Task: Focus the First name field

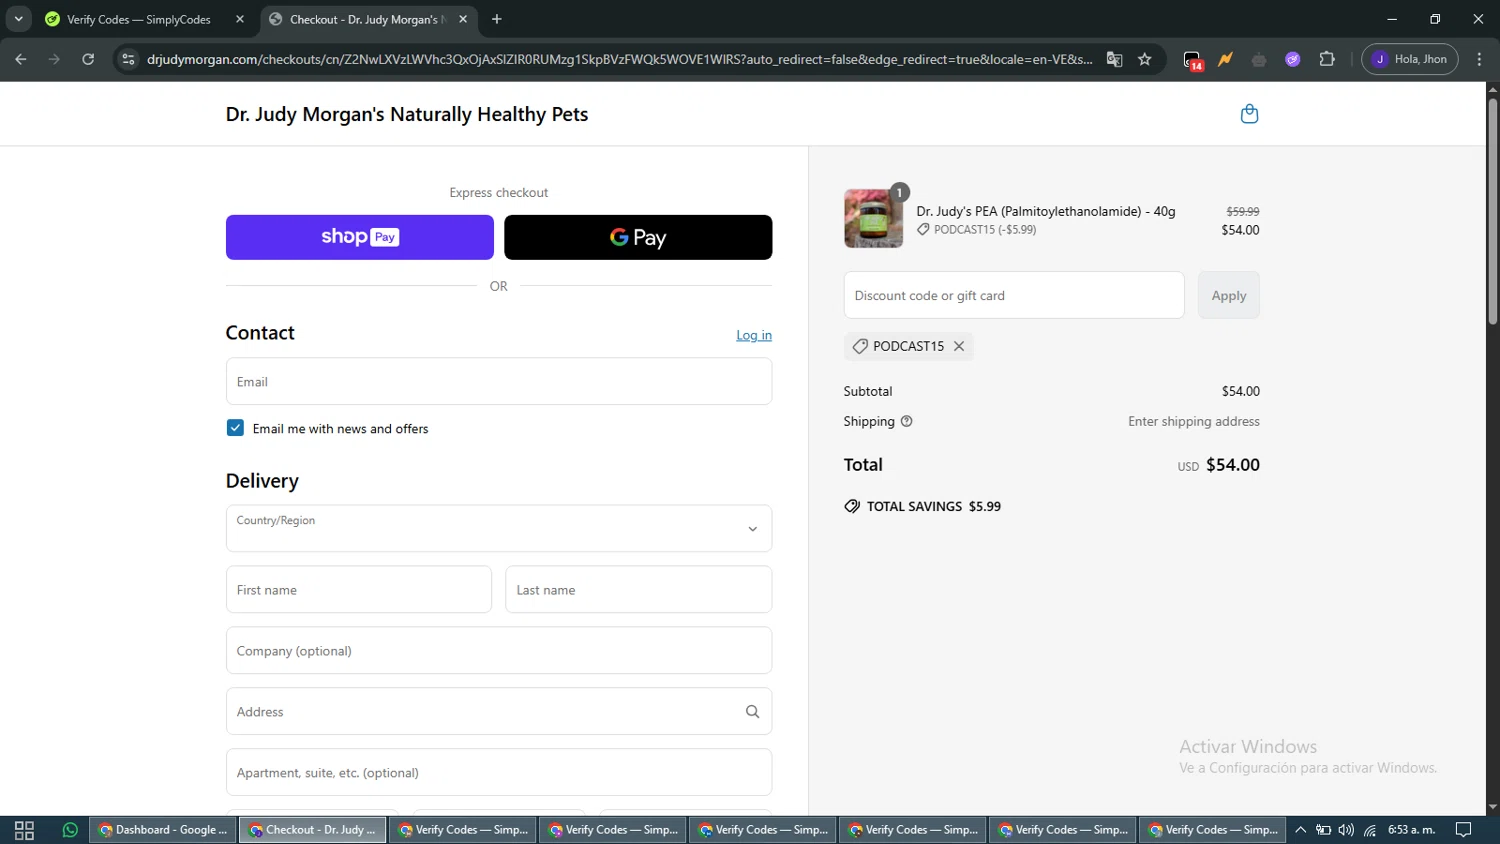Action: coord(359,590)
